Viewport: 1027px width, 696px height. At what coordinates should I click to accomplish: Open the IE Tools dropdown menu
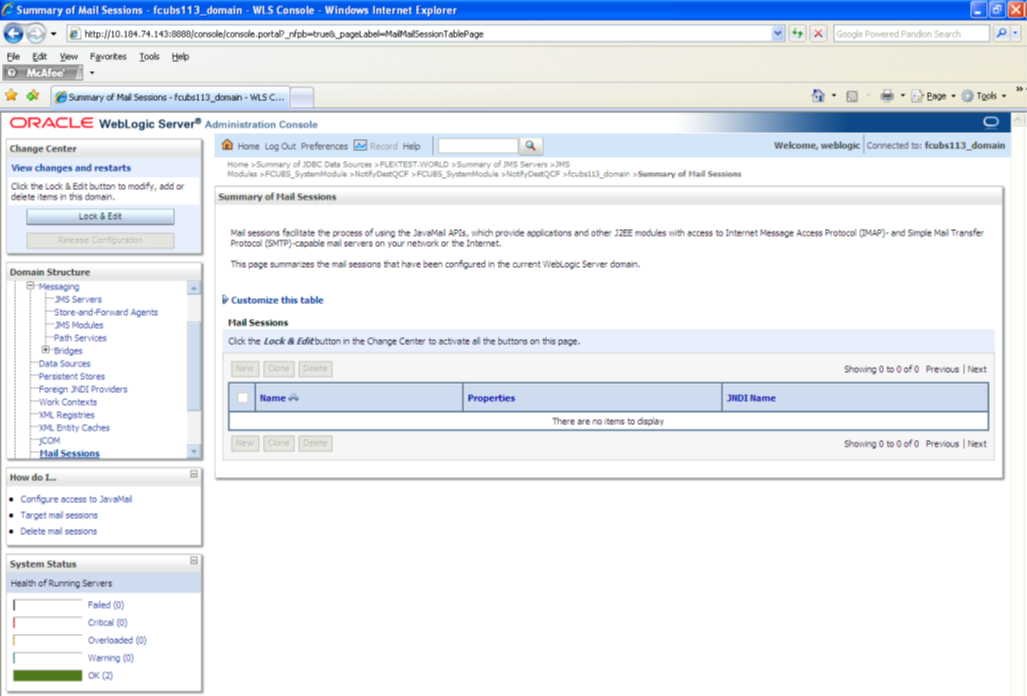(984, 96)
